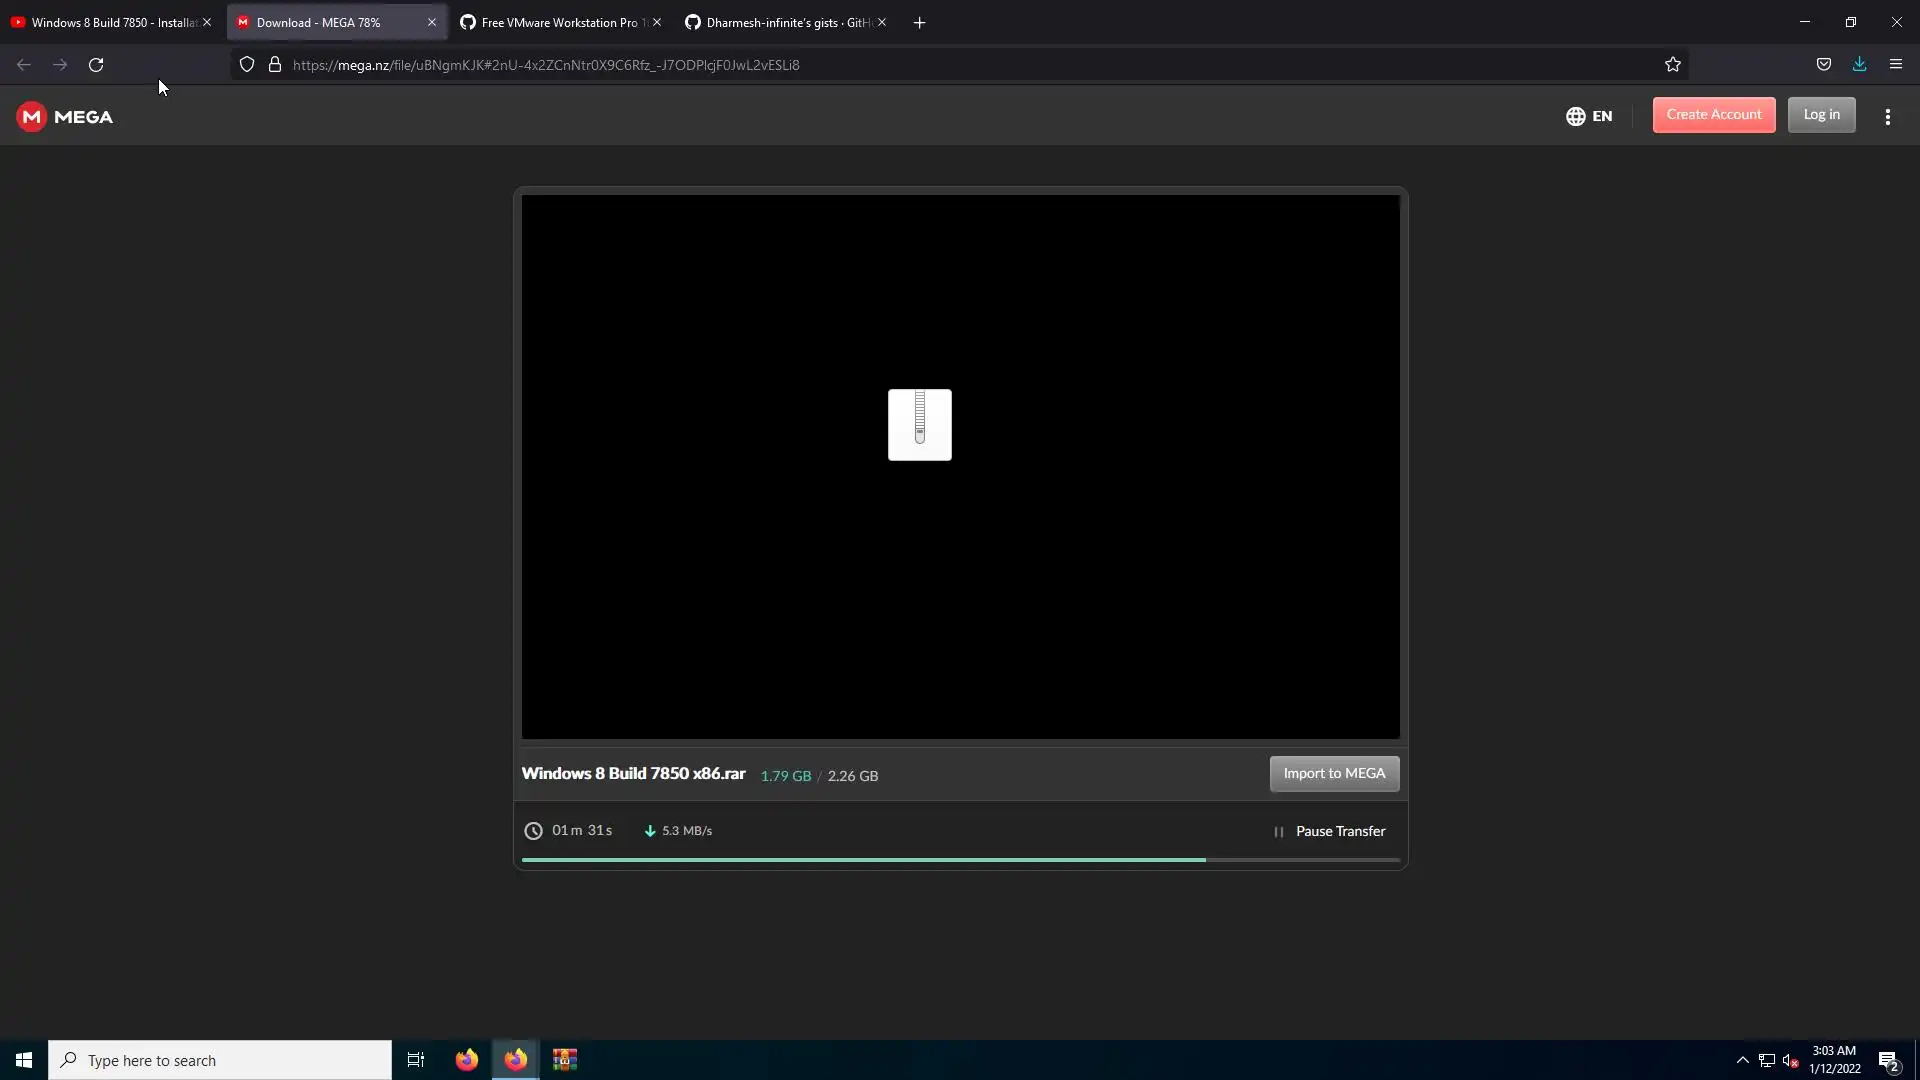Open the Firefox downloads panel

coord(1859,65)
